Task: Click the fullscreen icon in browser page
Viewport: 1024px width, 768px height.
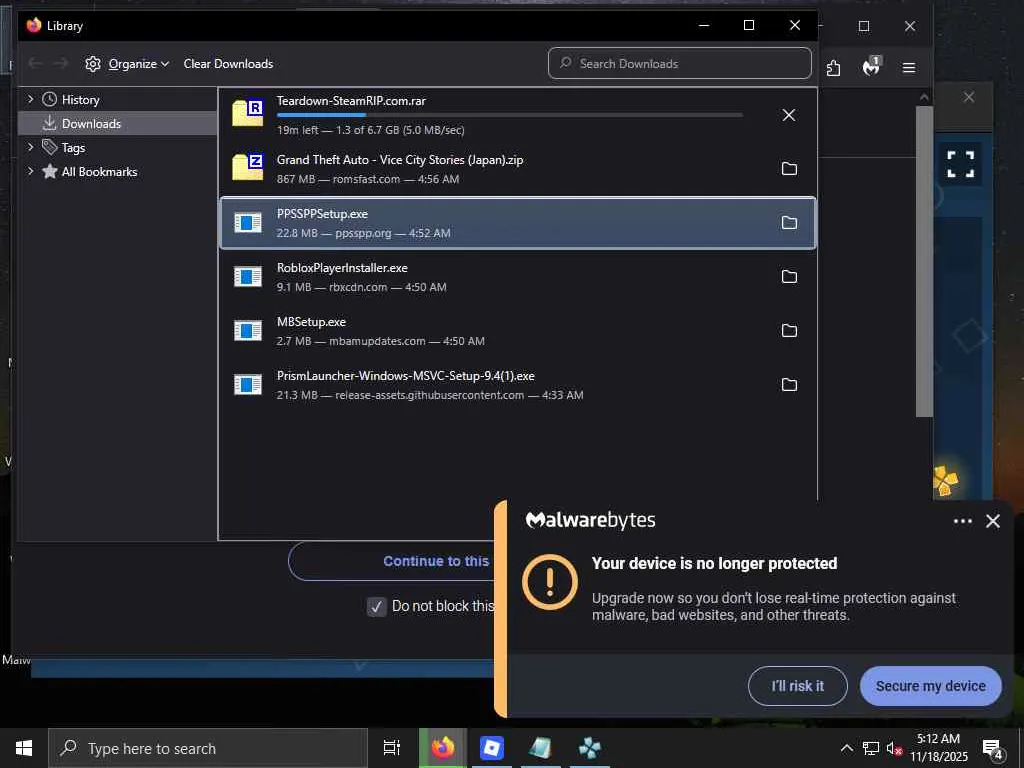Action: pos(960,164)
